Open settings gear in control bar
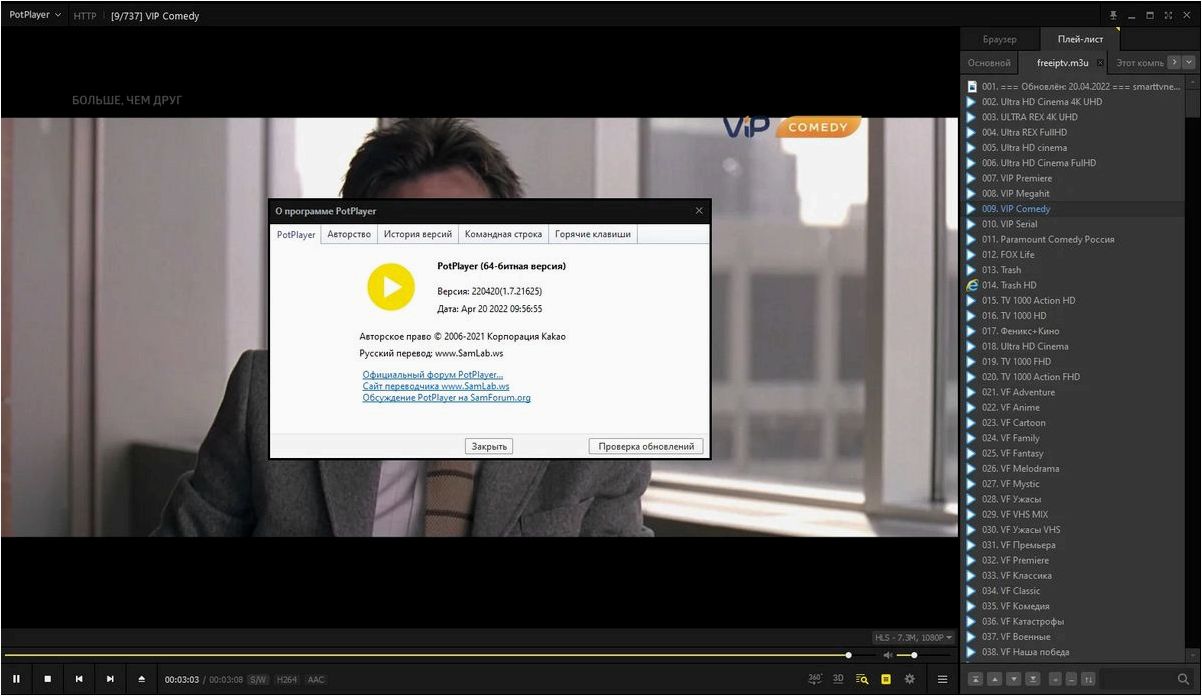1202x696 pixels. 909,679
